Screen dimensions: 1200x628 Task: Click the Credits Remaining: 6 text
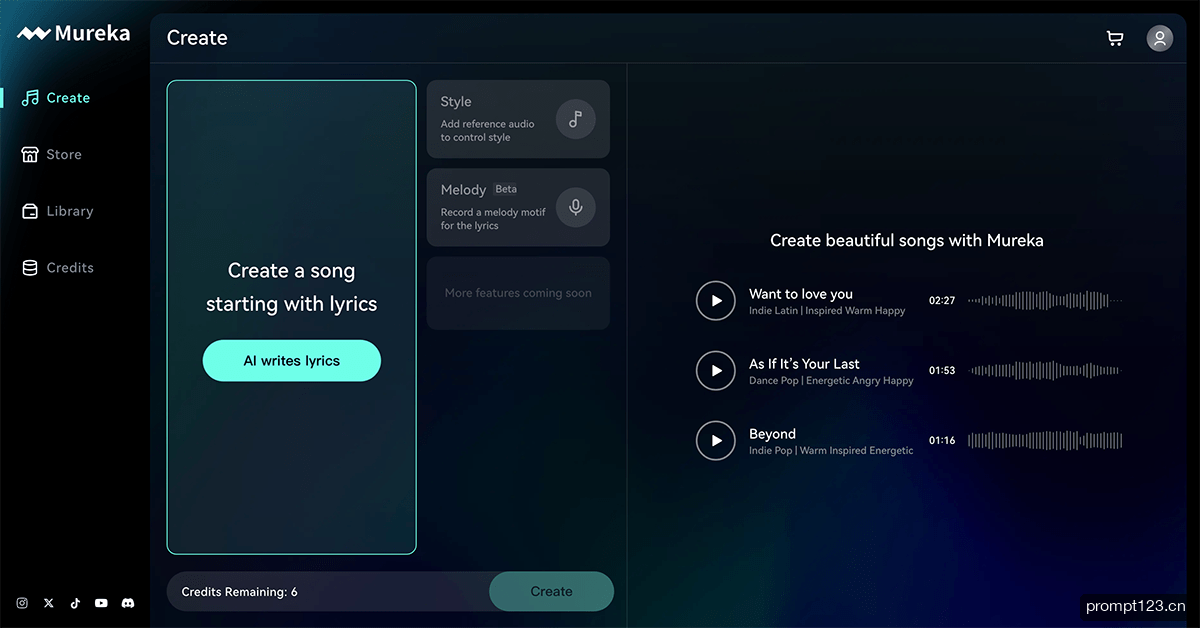(x=239, y=592)
